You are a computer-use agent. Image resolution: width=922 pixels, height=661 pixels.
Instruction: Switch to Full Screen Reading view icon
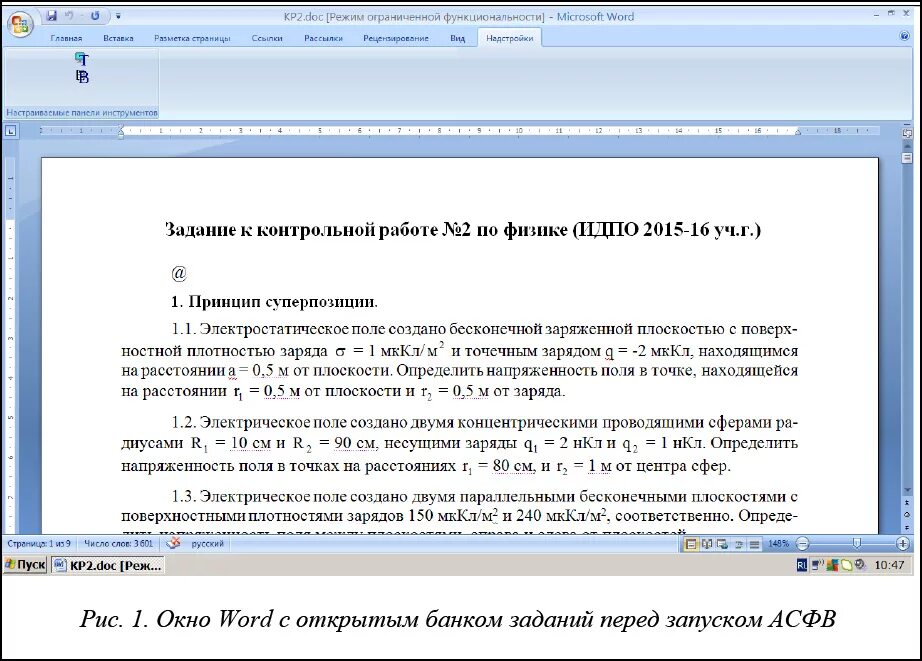click(707, 544)
